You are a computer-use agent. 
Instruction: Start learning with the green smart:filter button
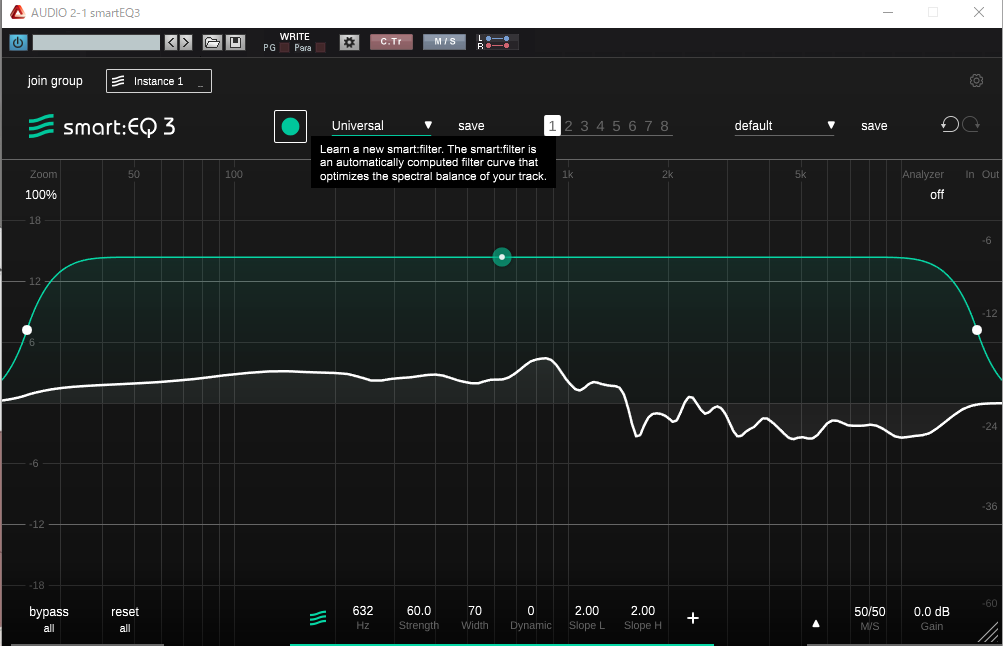(x=290, y=127)
